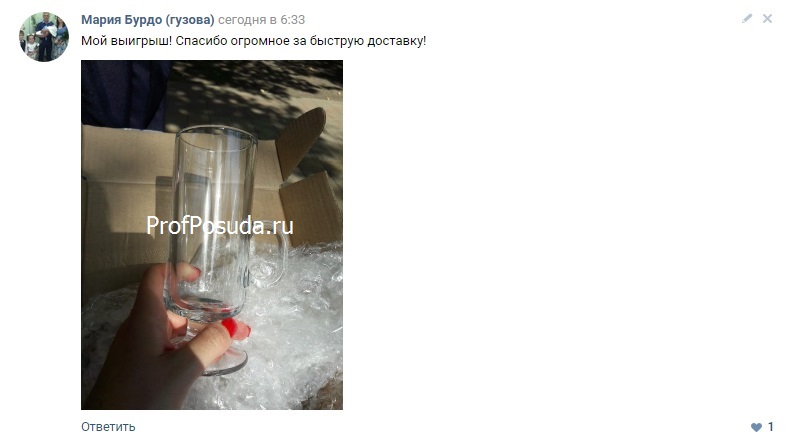Like the comment with the heart icon
The image size is (793, 446).
756,427
